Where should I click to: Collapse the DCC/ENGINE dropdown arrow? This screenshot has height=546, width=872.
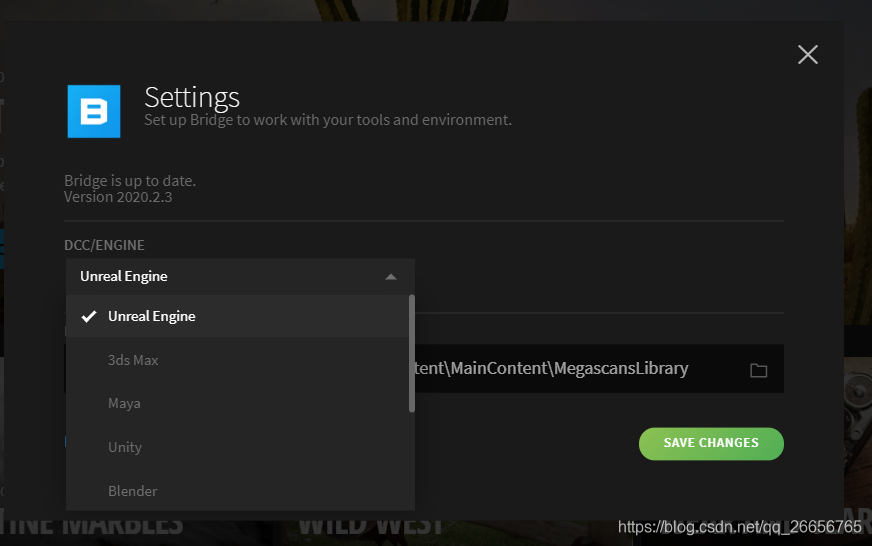(x=391, y=277)
